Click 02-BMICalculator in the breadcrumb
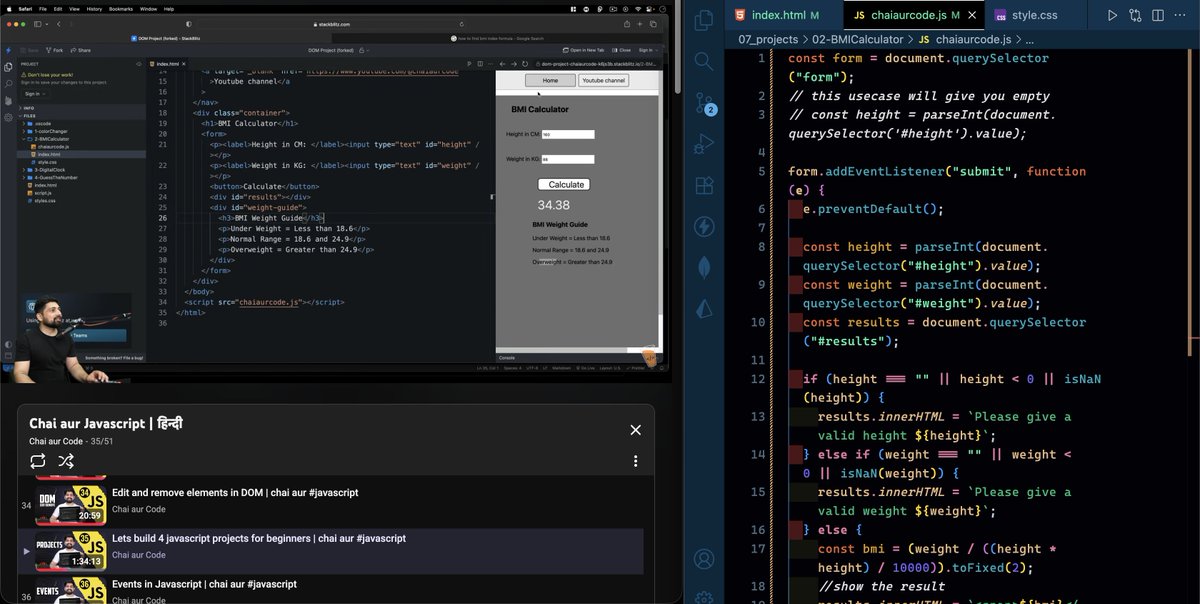1200x604 pixels. pyautogui.click(x=860, y=40)
